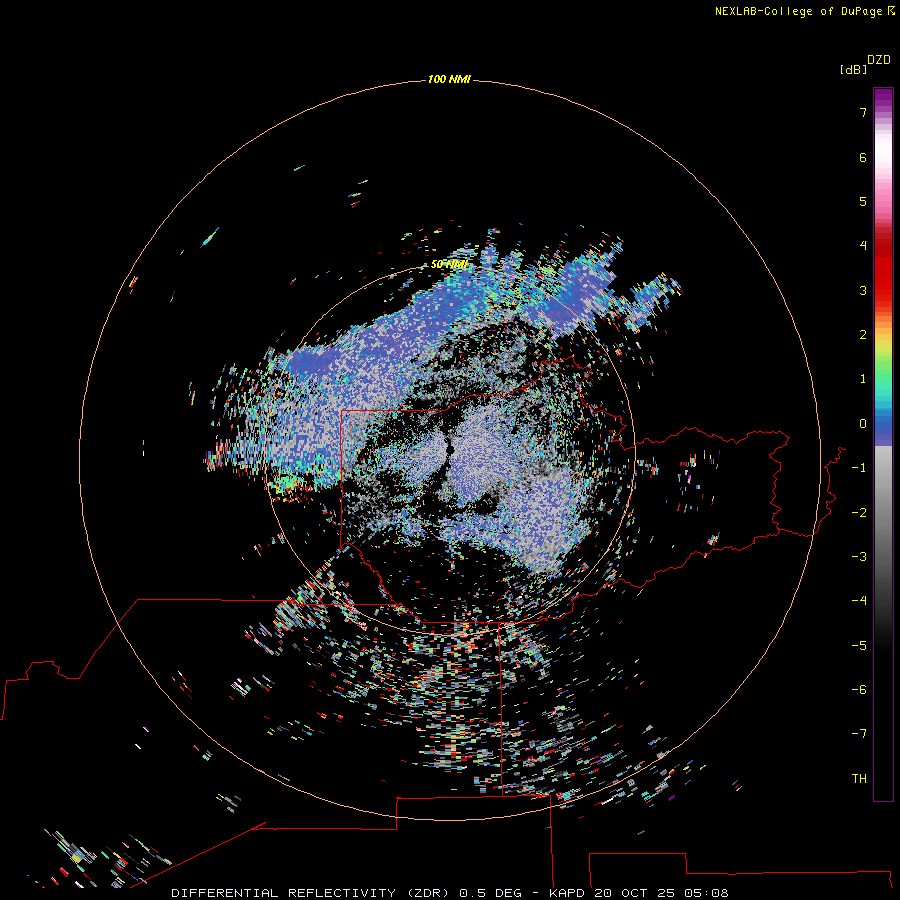The width and height of the screenshot is (900, 900).
Task: Click the 0 value on the color scale
Action: coord(863,424)
